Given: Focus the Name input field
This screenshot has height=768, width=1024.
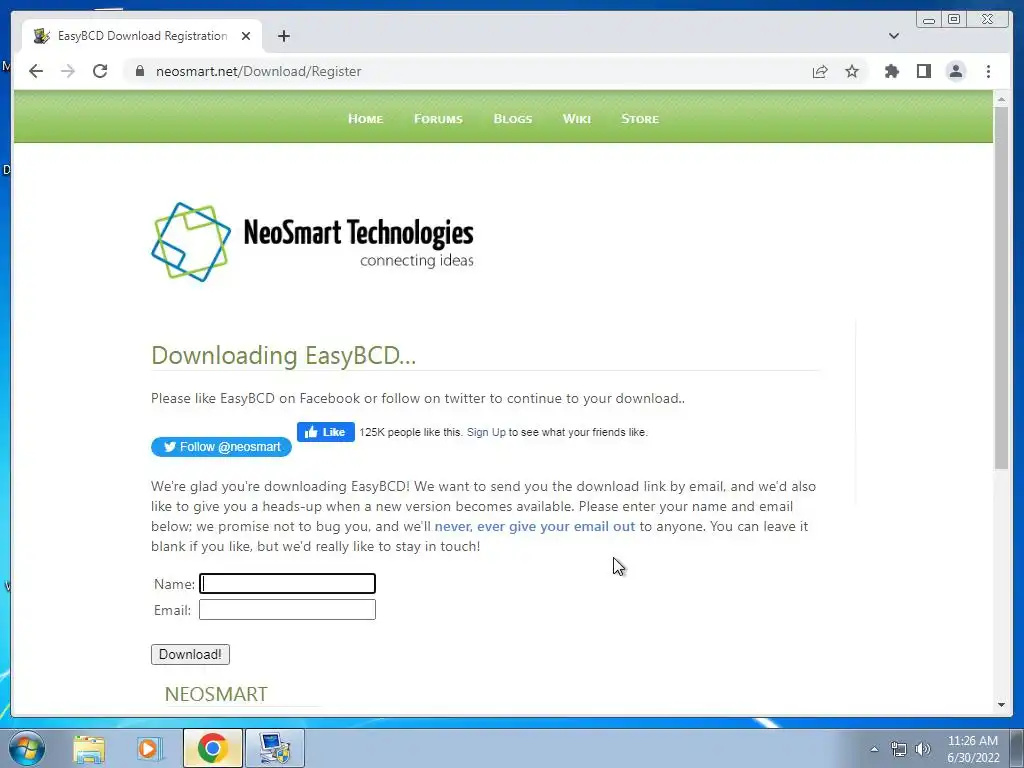Looking at the screenshot, I should [287, 583].
